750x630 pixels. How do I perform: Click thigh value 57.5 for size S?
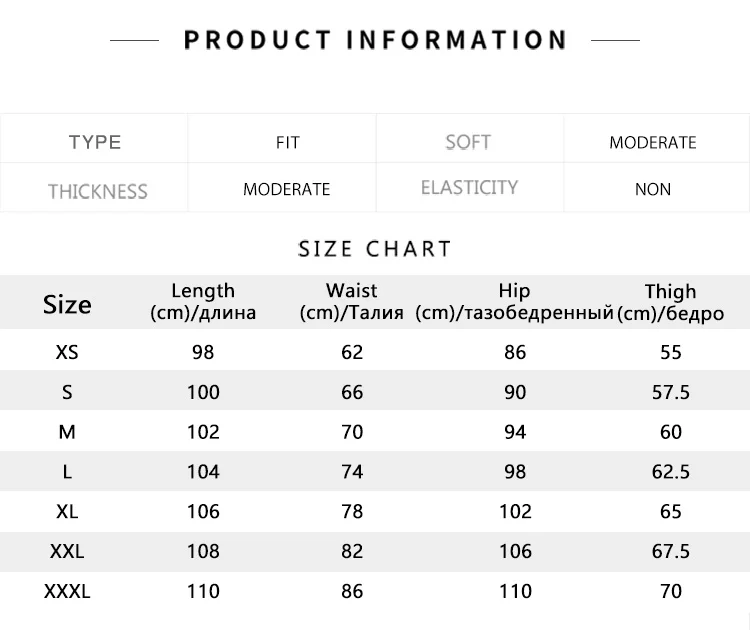point(671,392)
